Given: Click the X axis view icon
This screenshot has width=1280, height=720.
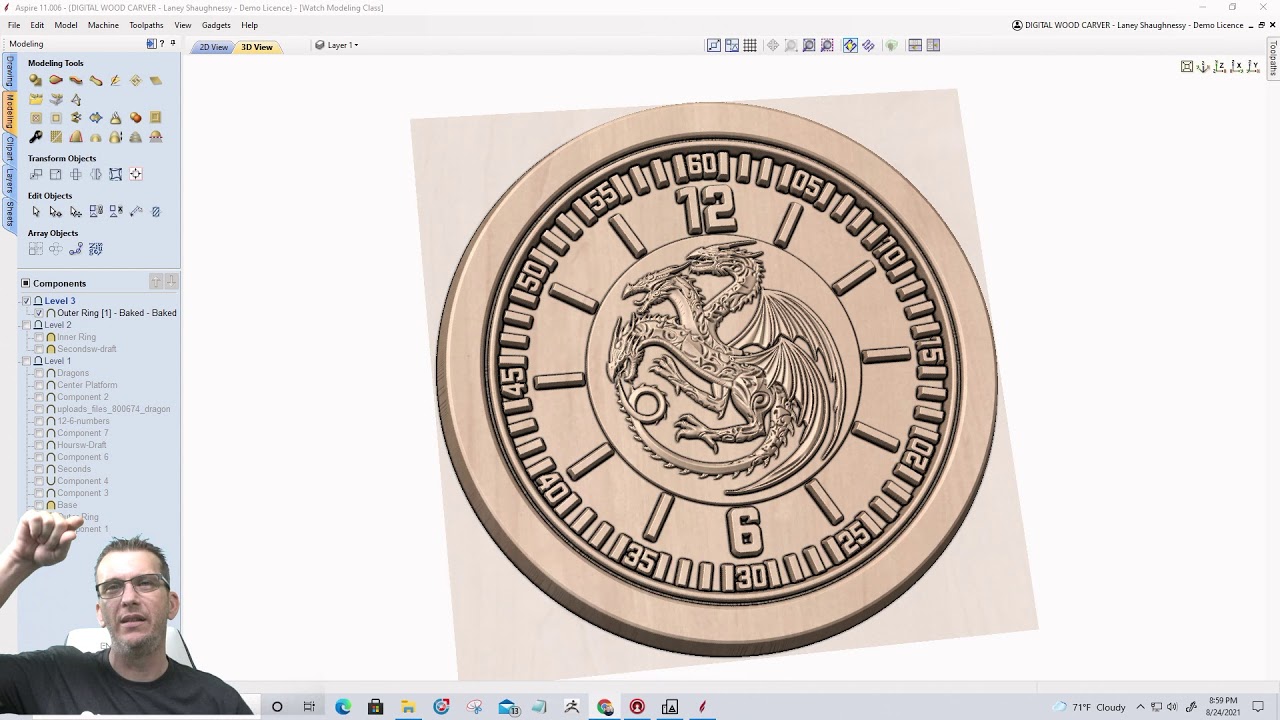Looking at the screenshot, I should [x=1237, y=66].
